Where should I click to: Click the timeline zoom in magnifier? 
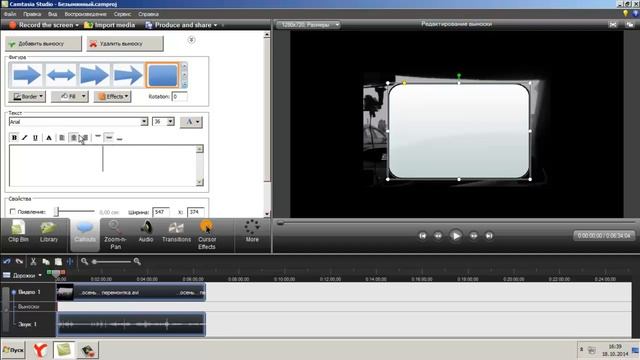point(137,261)
